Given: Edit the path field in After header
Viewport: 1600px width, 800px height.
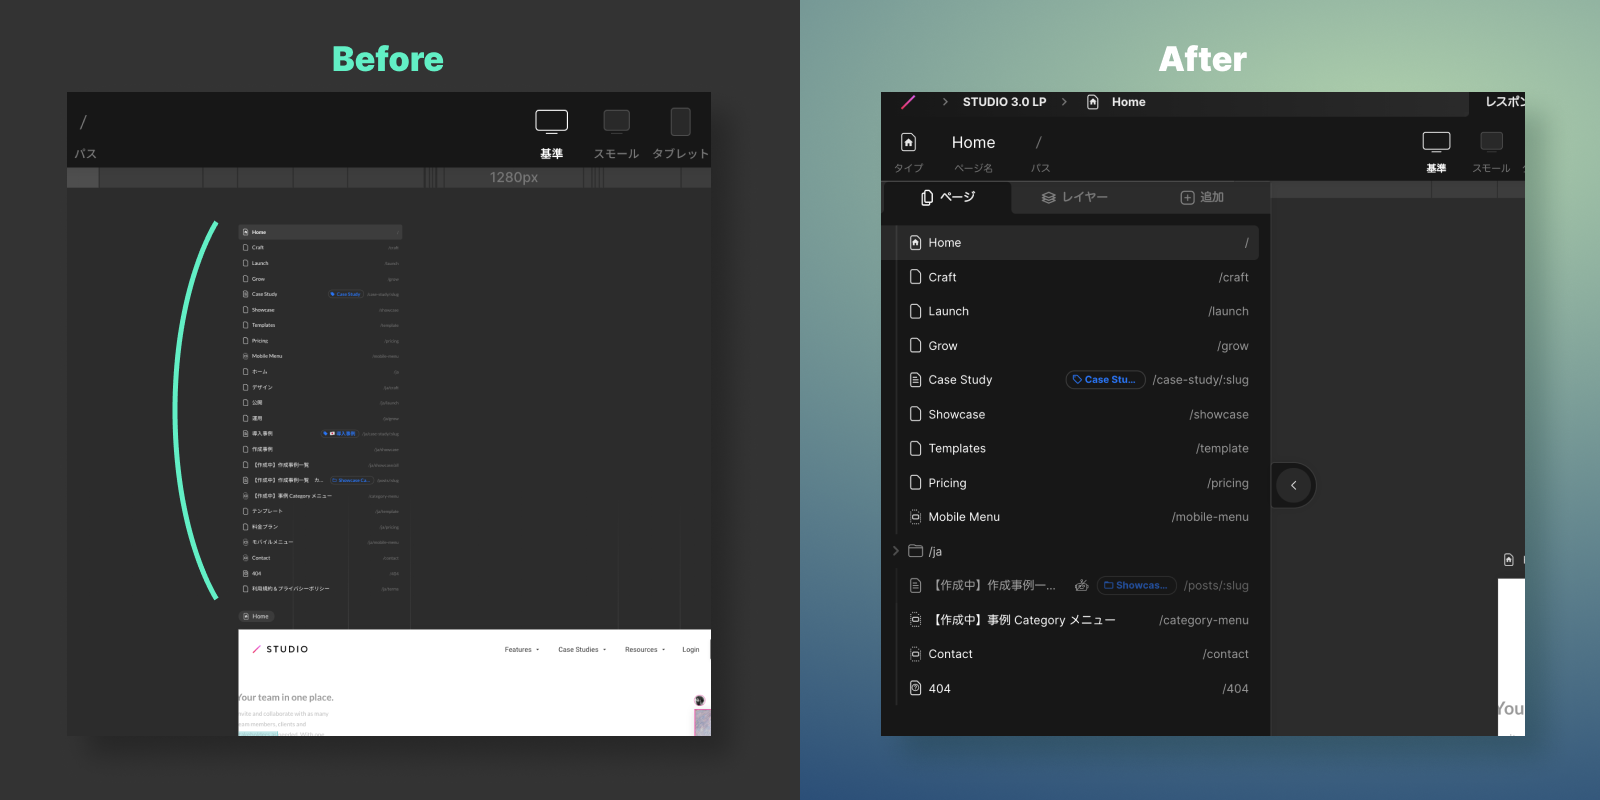Looking at the screenshot, I should tap(1039, 142).
